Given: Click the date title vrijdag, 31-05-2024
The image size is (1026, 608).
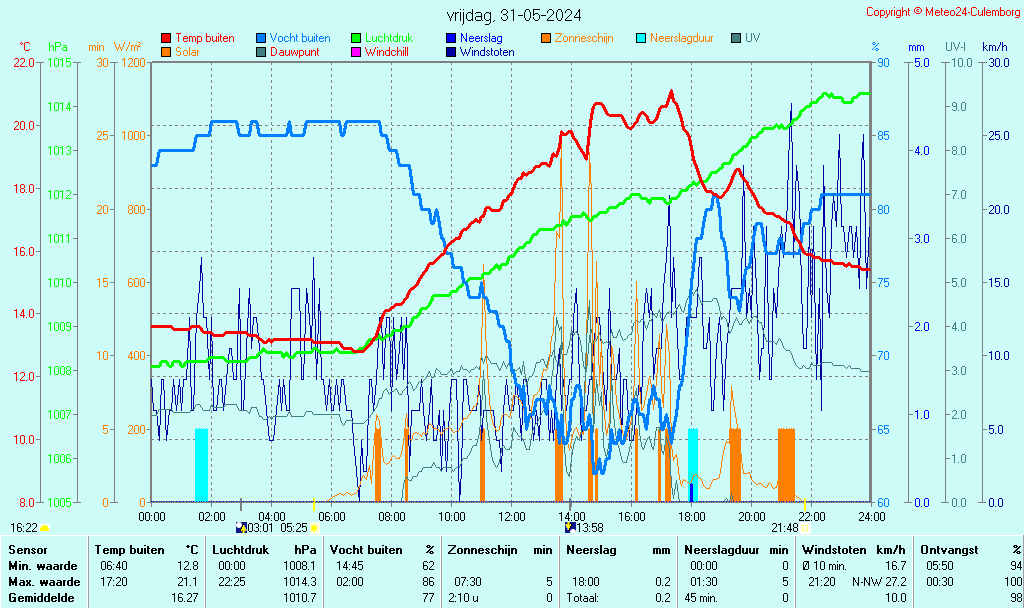Looking at the screenshot, I should (x=514, y=15).
